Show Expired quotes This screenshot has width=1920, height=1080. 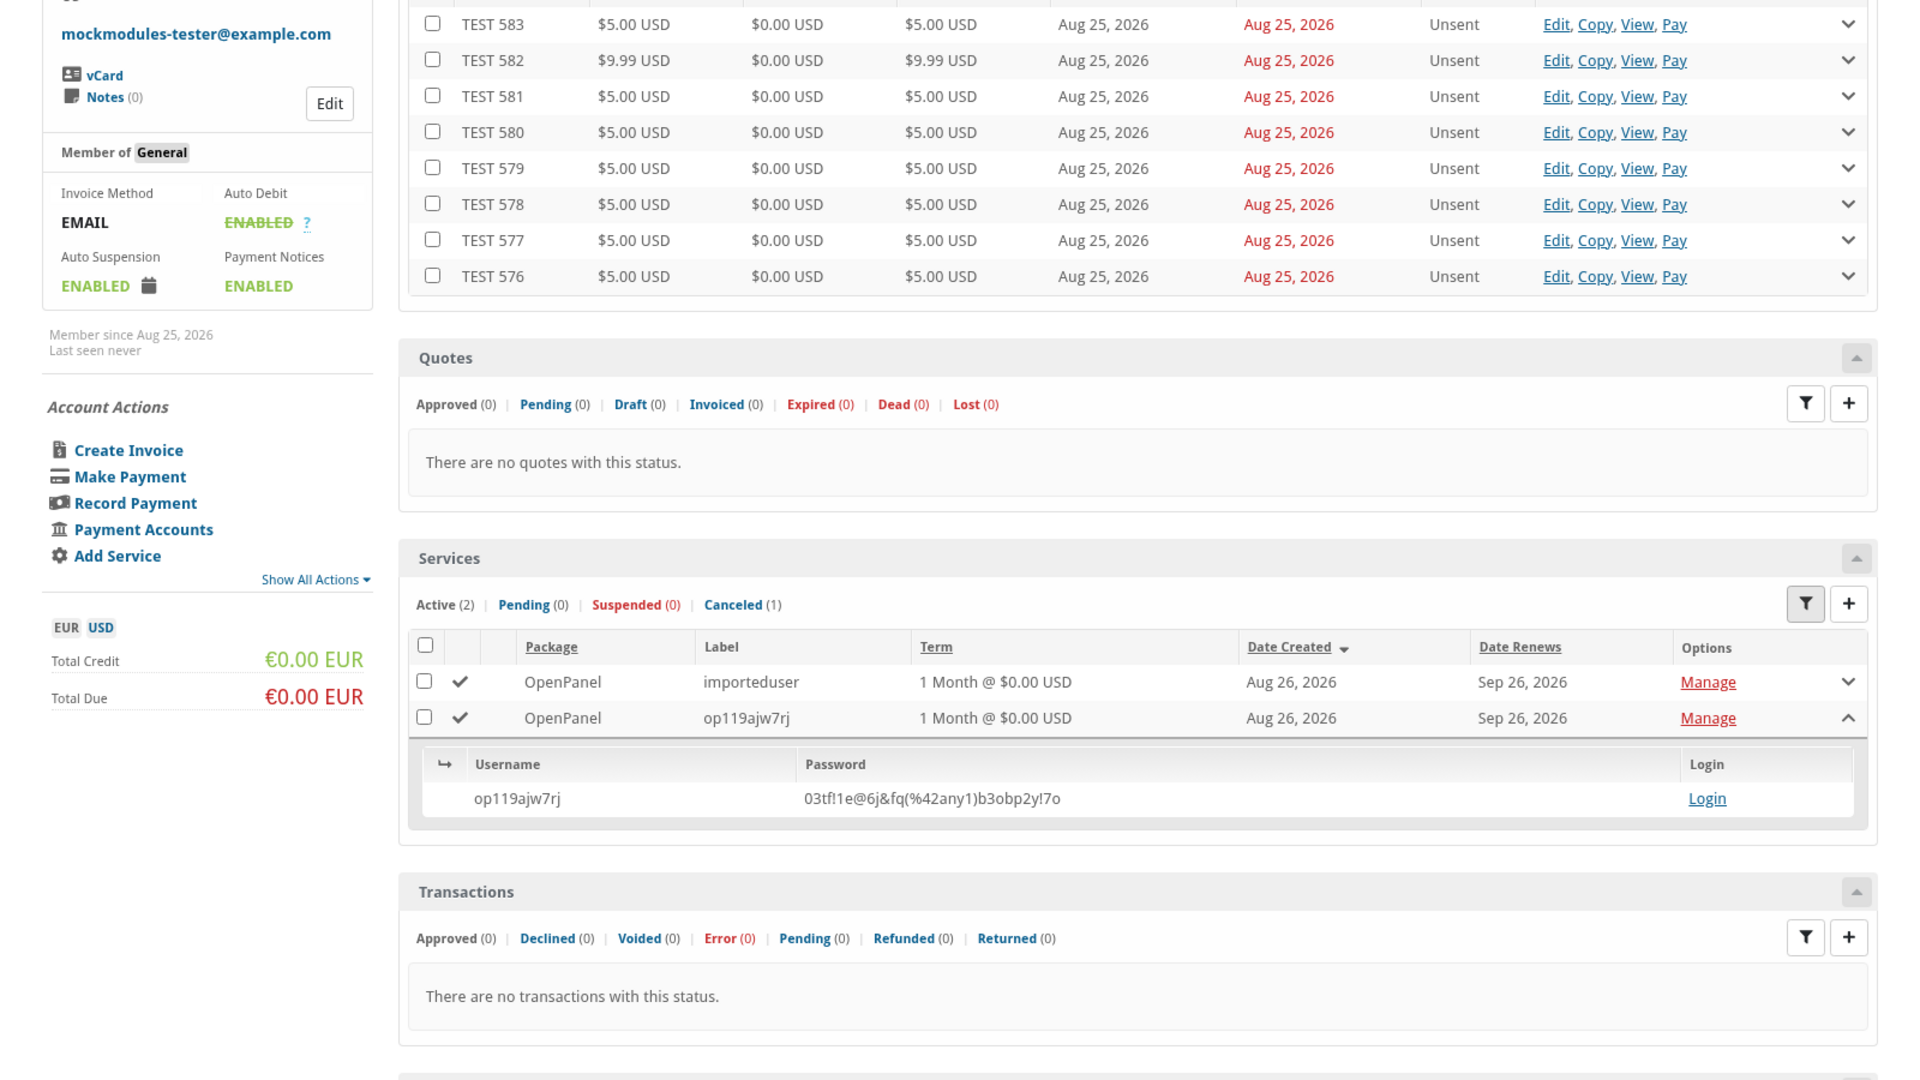click(x=820, y=405)
